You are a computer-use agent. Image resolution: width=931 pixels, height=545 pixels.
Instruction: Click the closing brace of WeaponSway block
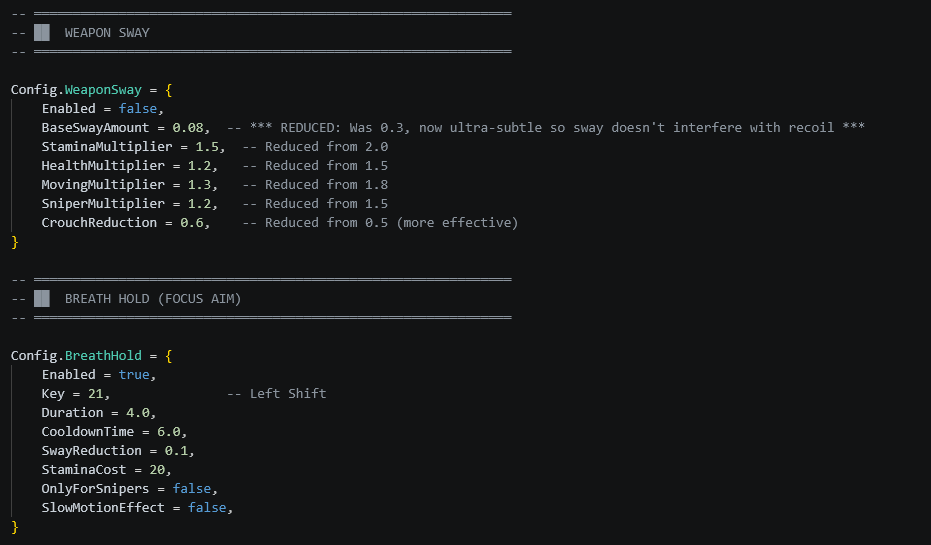[x=15, y=242]
